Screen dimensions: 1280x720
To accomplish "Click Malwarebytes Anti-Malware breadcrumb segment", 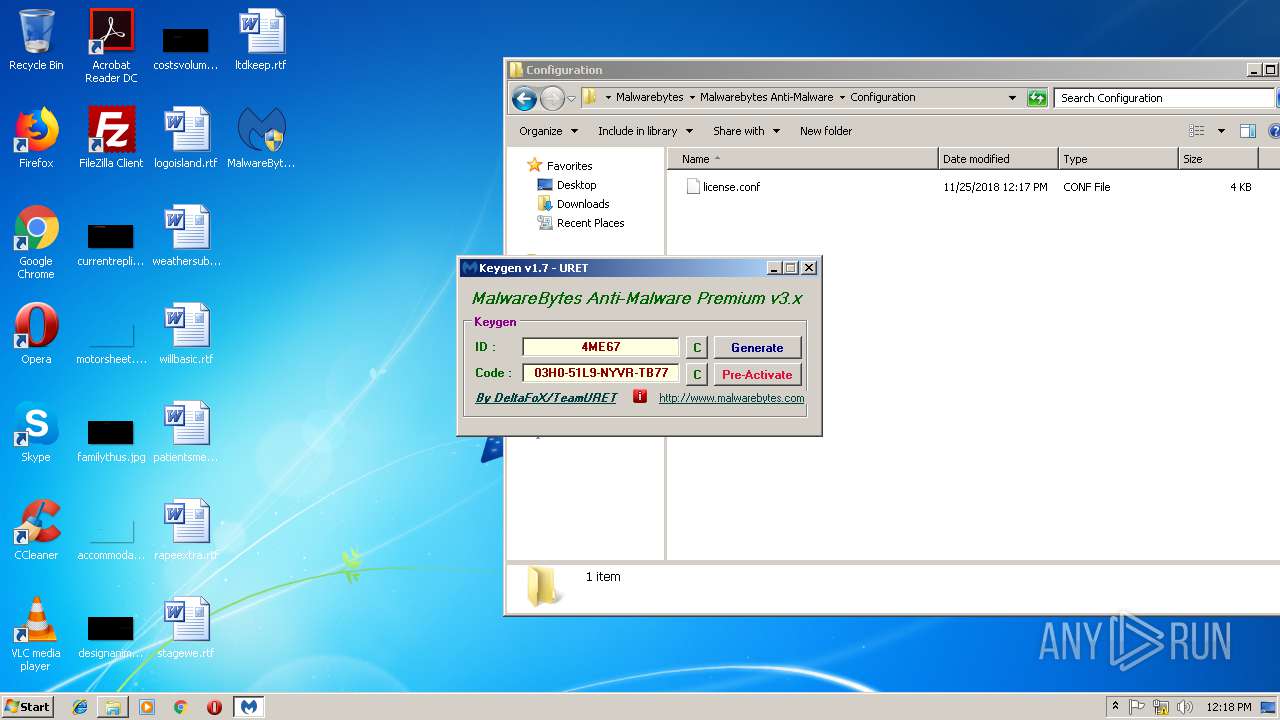I will click(766, 98).
